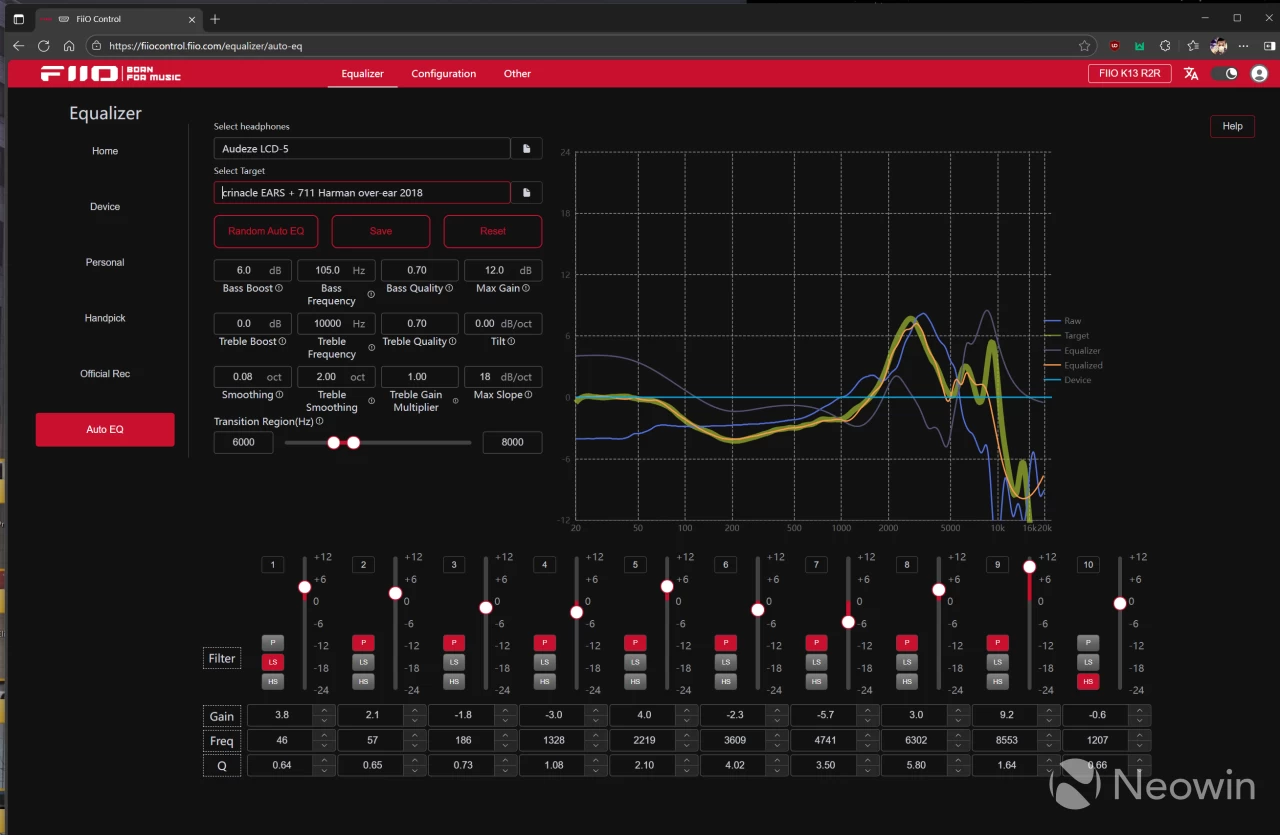Screen dimensions: 1280x835
Task: Go to Home in the sidebar
Action: pyautogui.click(x=105, y=151)
